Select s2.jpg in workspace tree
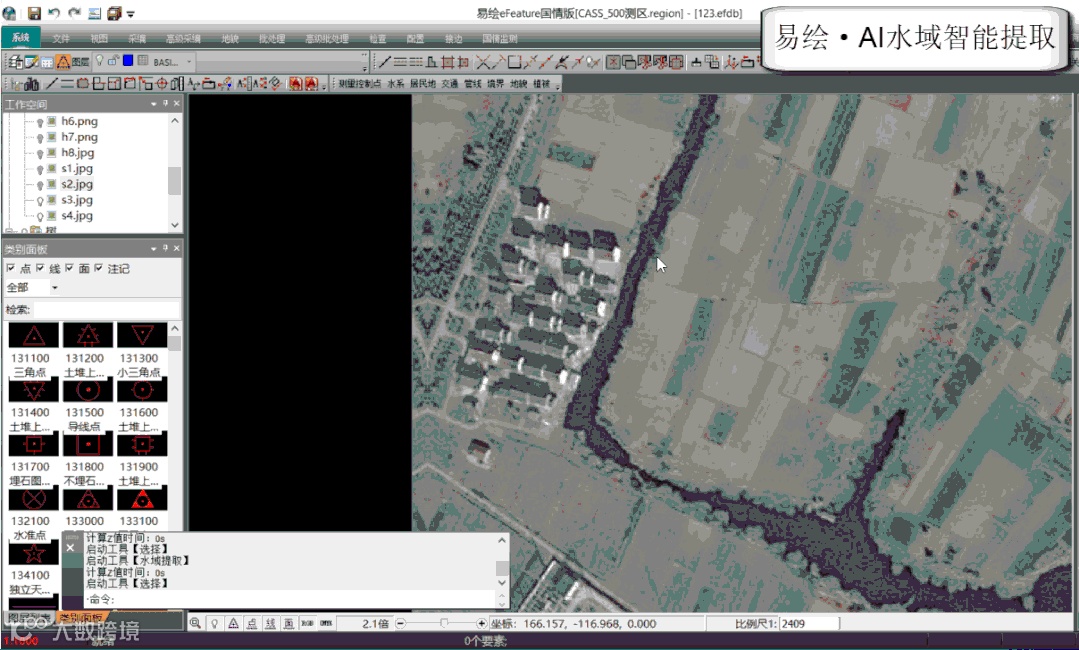Viewport: 1079px width, 650px height. [x=76, y=184]
